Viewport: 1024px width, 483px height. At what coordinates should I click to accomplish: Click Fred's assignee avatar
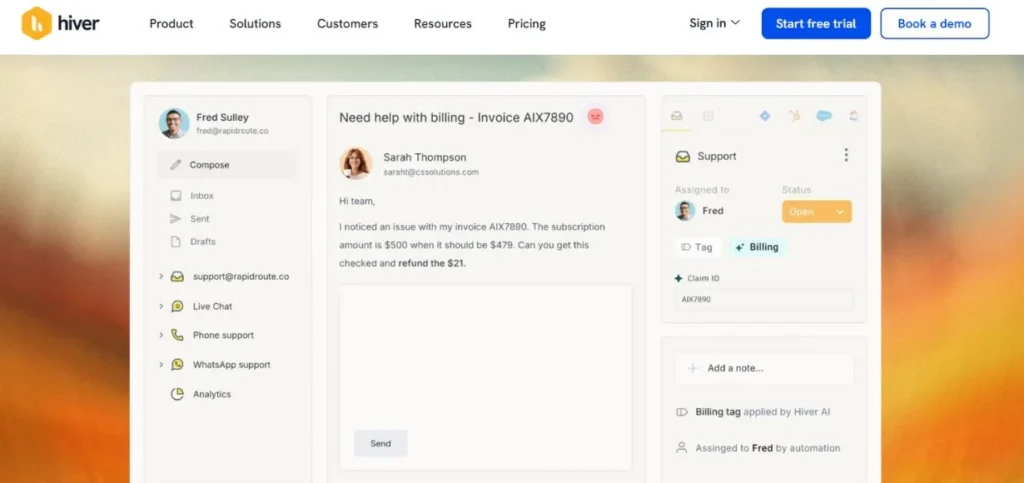pyautogui.click(x=685, y=211)
